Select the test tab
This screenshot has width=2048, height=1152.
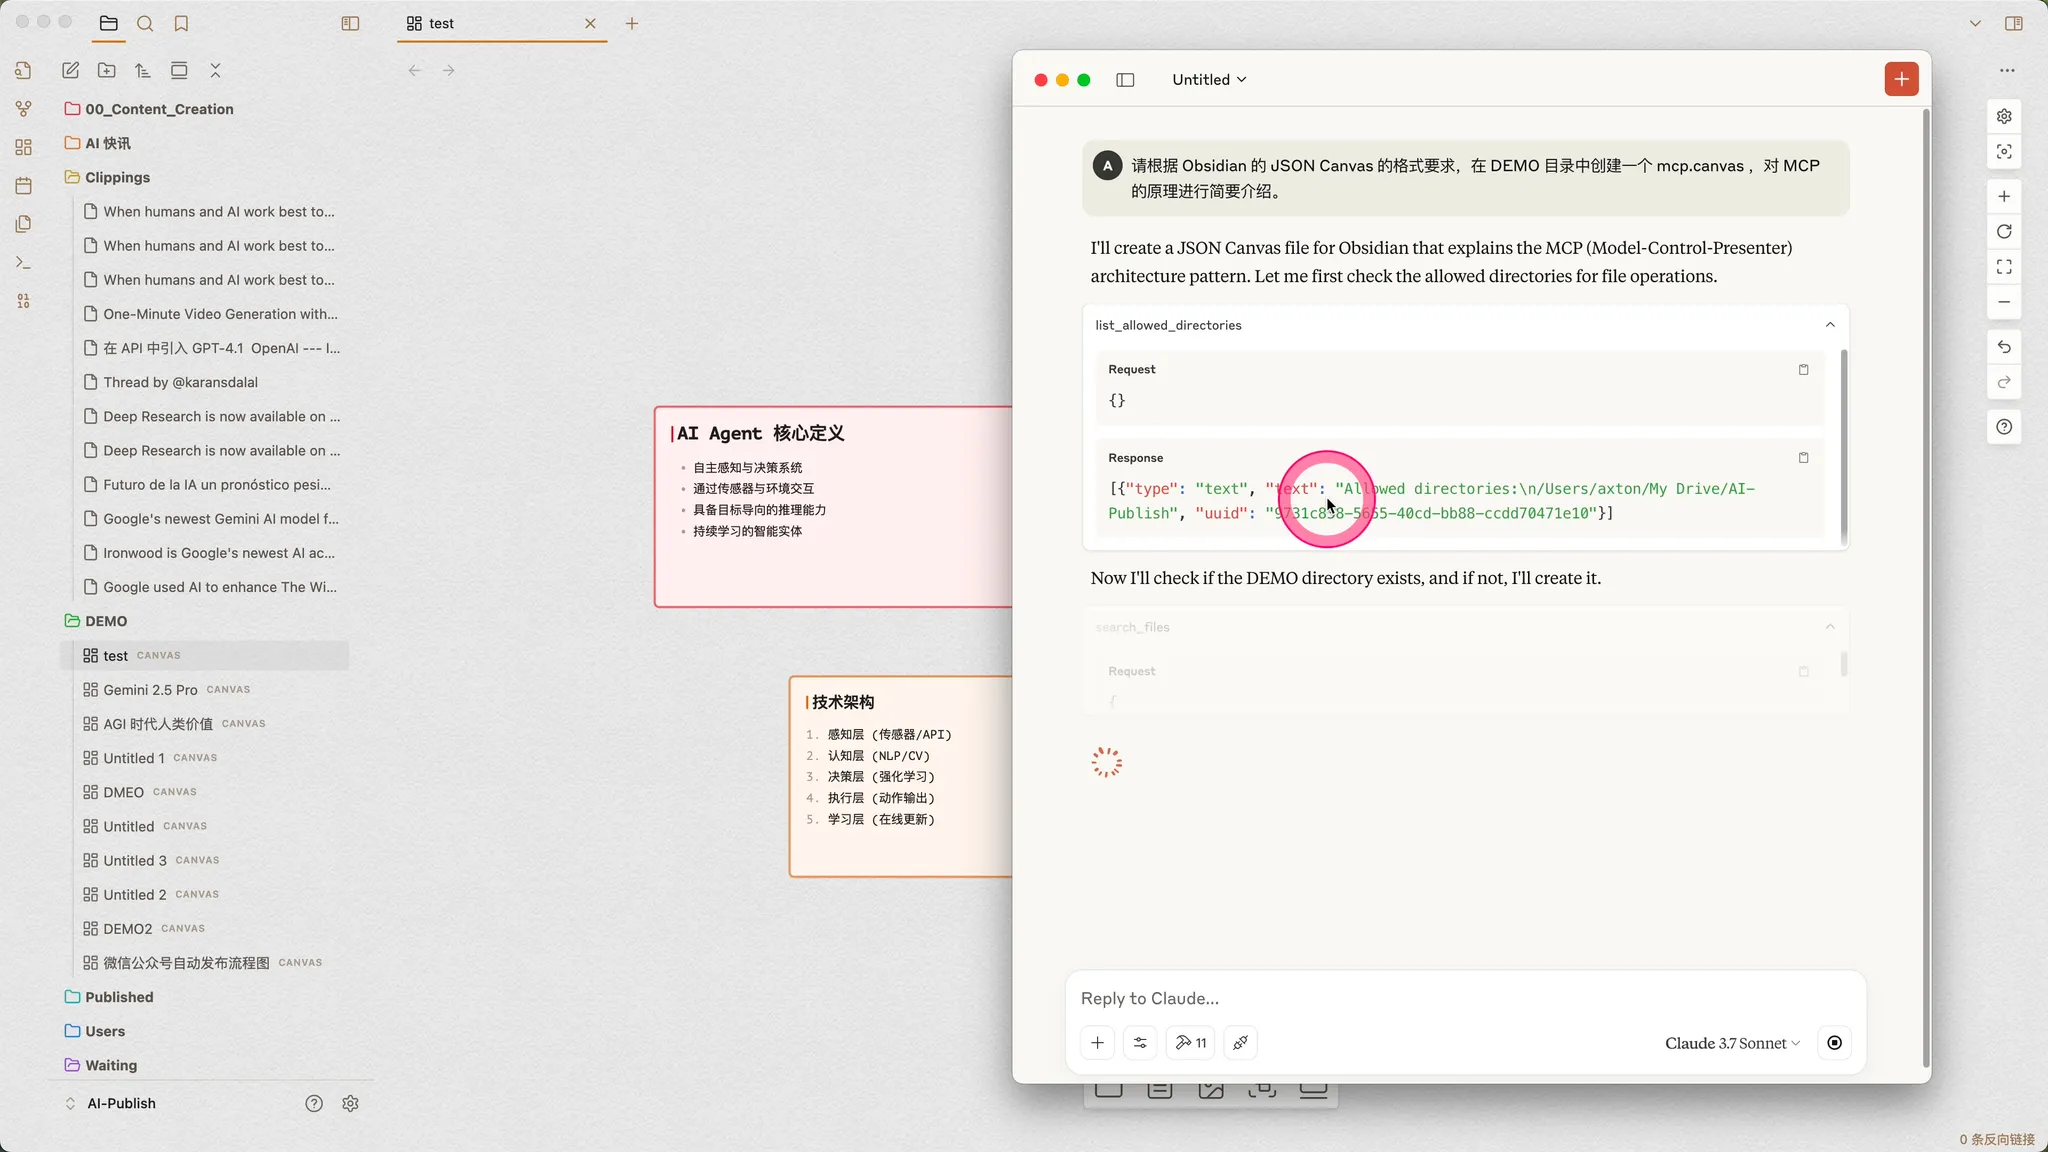coord(441,23)
